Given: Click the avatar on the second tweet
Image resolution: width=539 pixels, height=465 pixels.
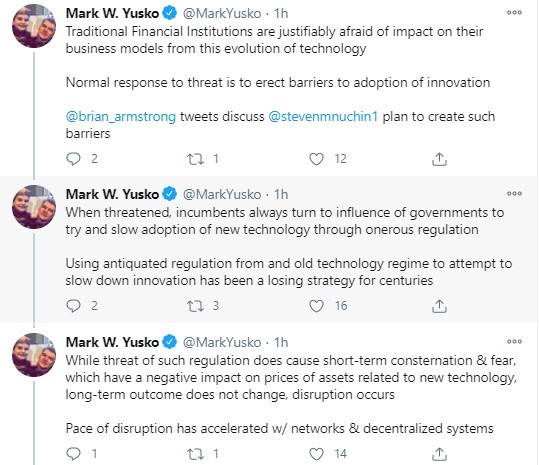Looking at the screenshot, I should pyautogui.click(x=34, y=207).
